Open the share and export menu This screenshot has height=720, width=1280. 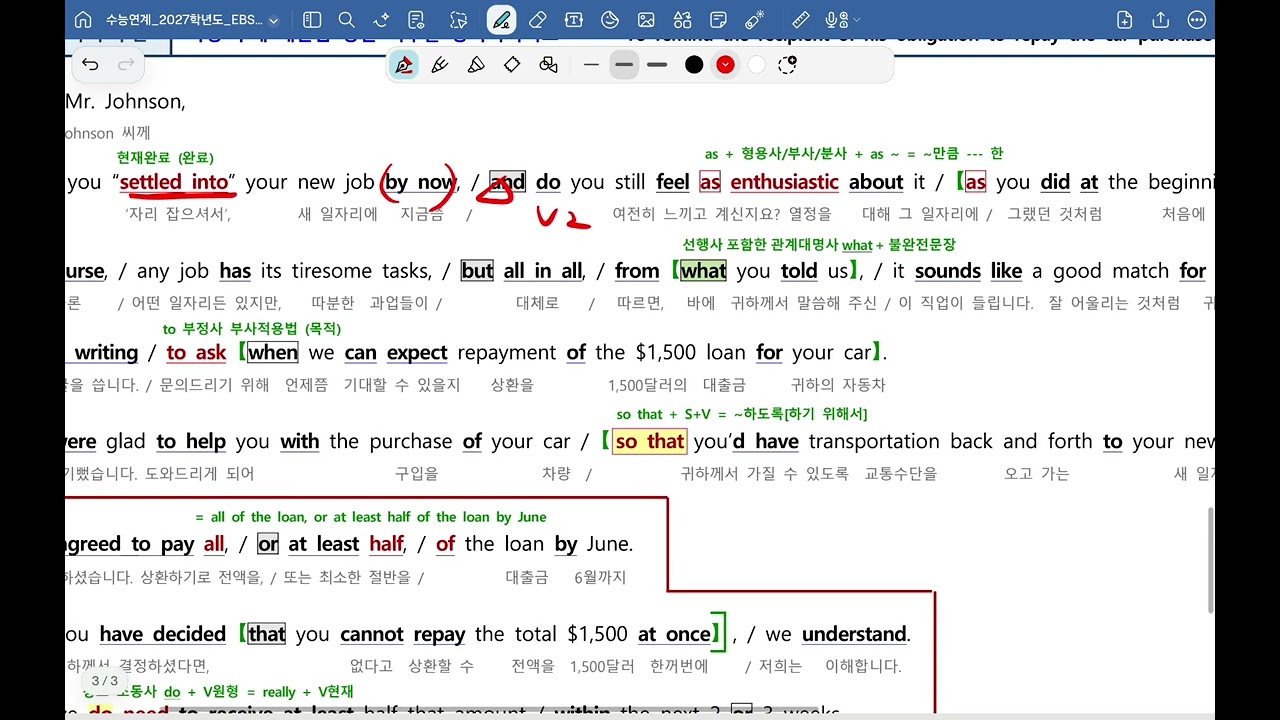(1161, 20)
